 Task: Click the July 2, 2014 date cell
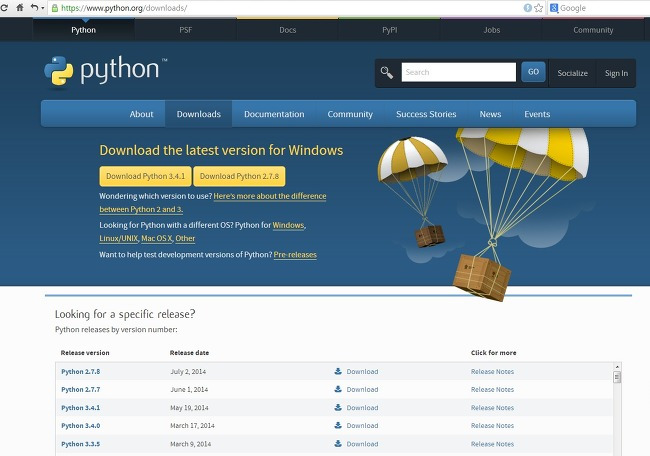tap(188, 371)
